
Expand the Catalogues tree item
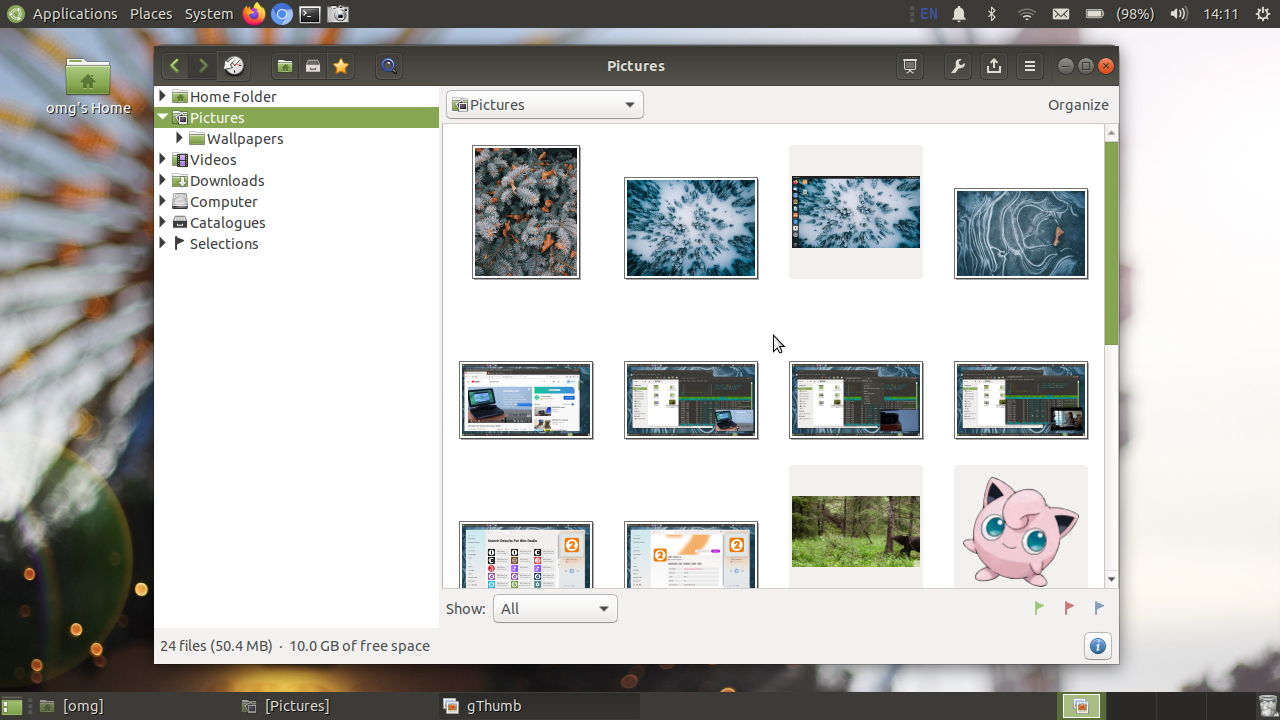click(x=162, y=222)
